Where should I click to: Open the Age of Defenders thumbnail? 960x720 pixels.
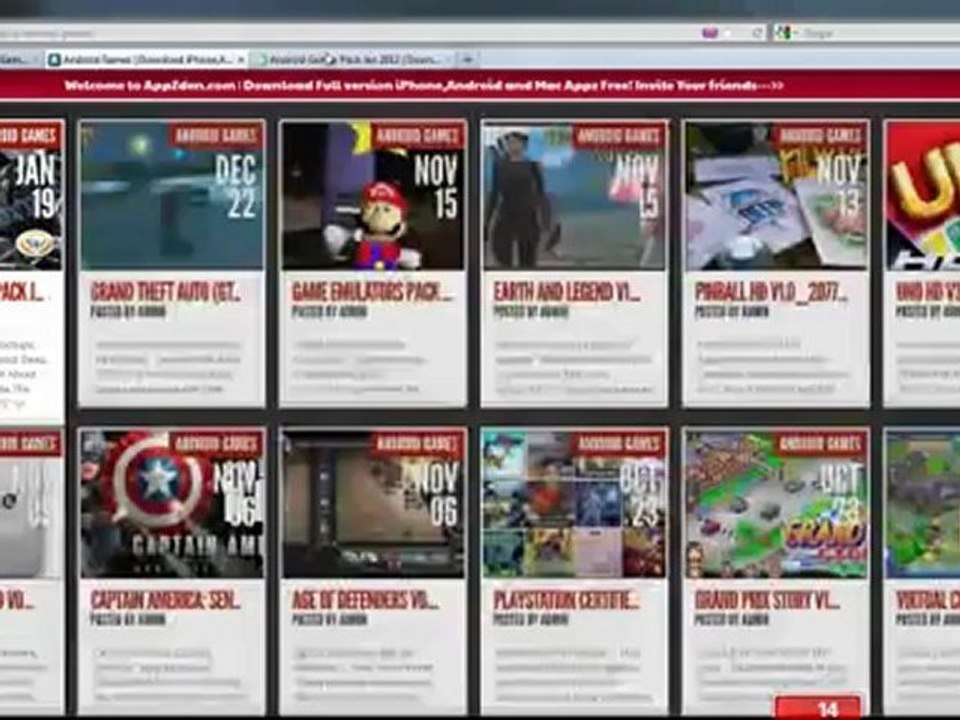[373, 504]
